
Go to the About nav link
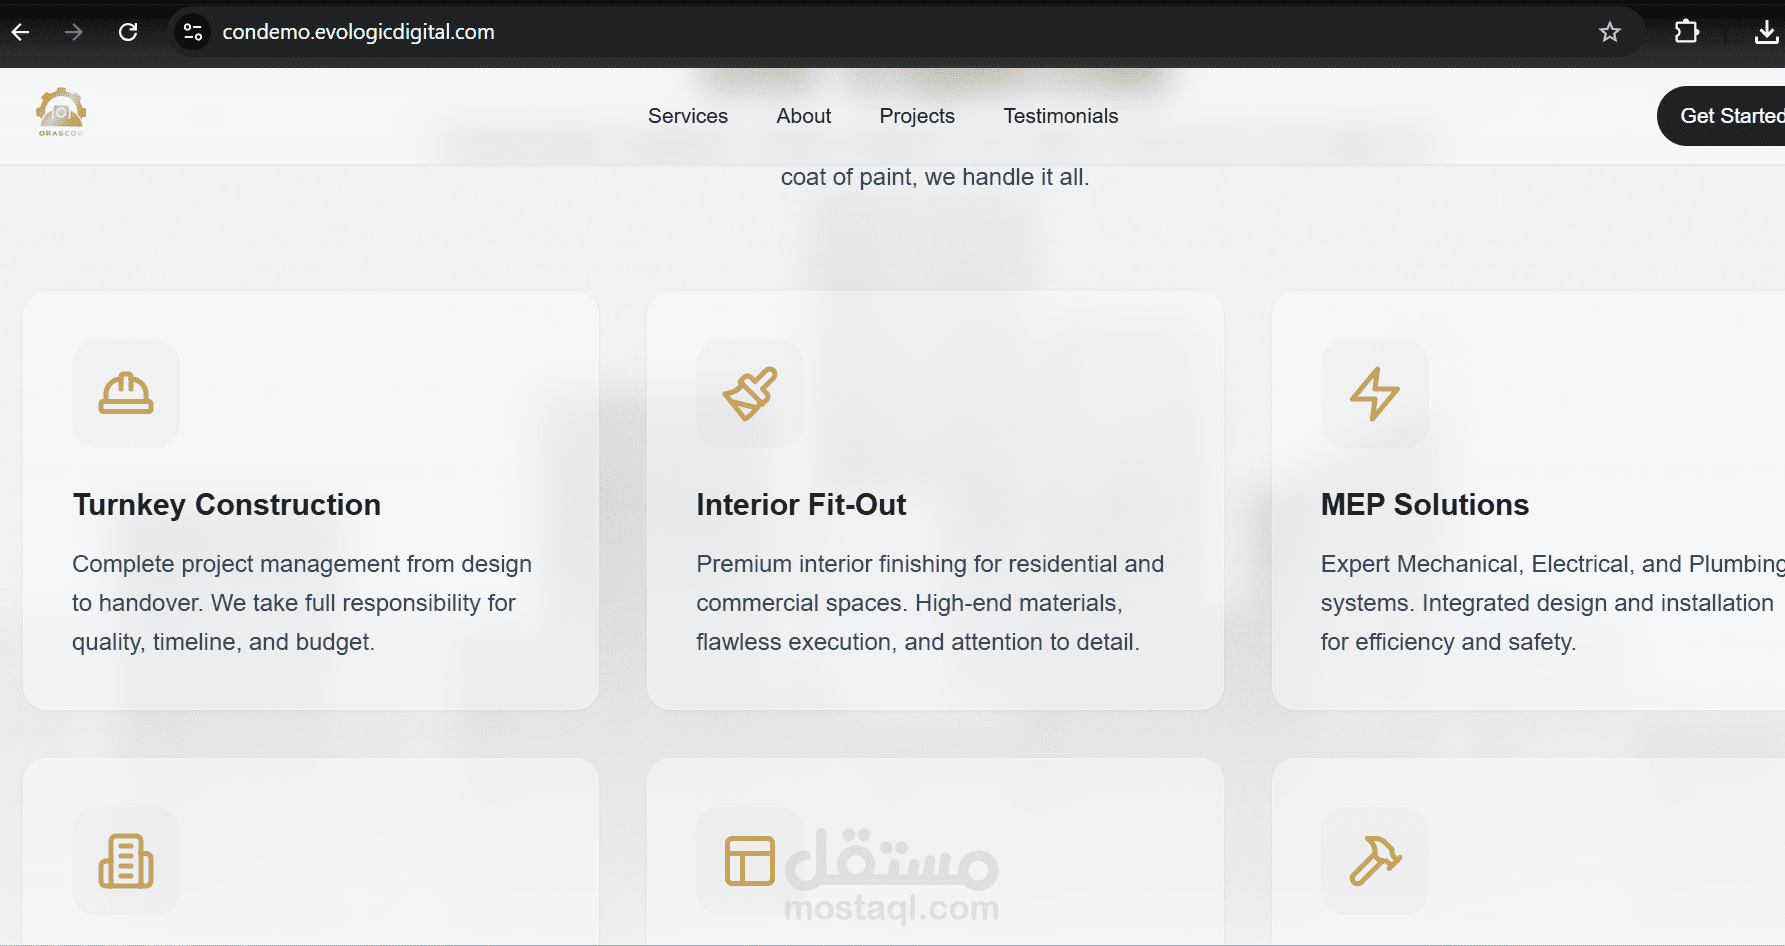pyautogui.click(x=803, y=116)
